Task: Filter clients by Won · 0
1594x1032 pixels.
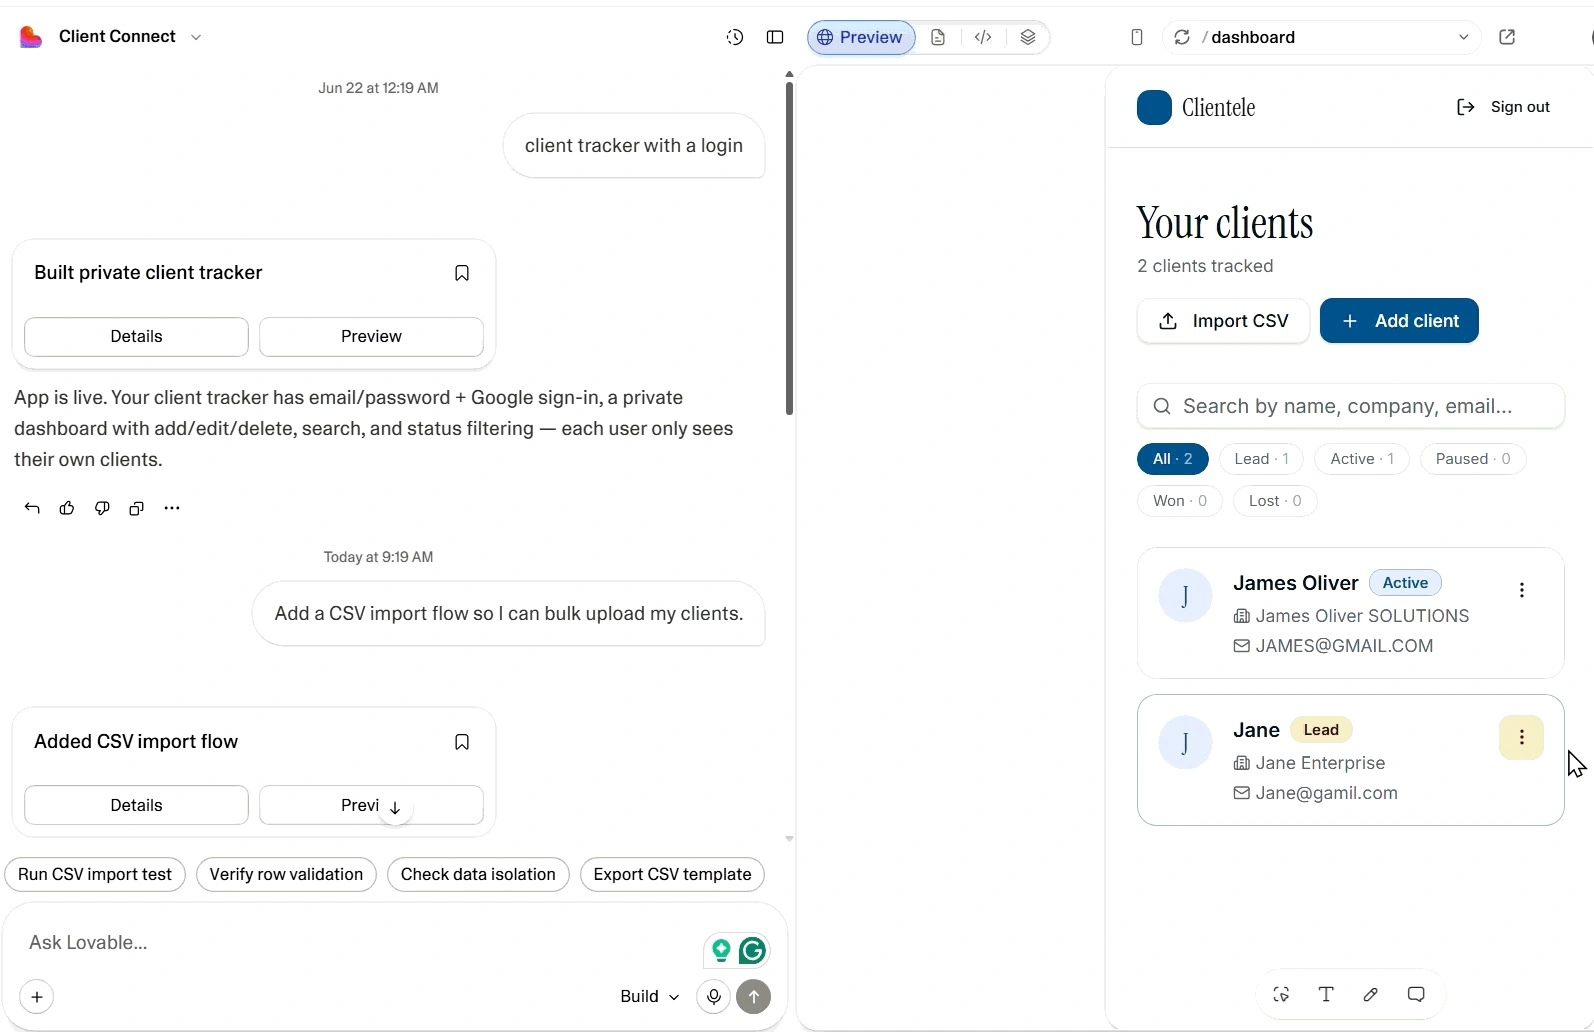Action: [x=1180, y=501]
